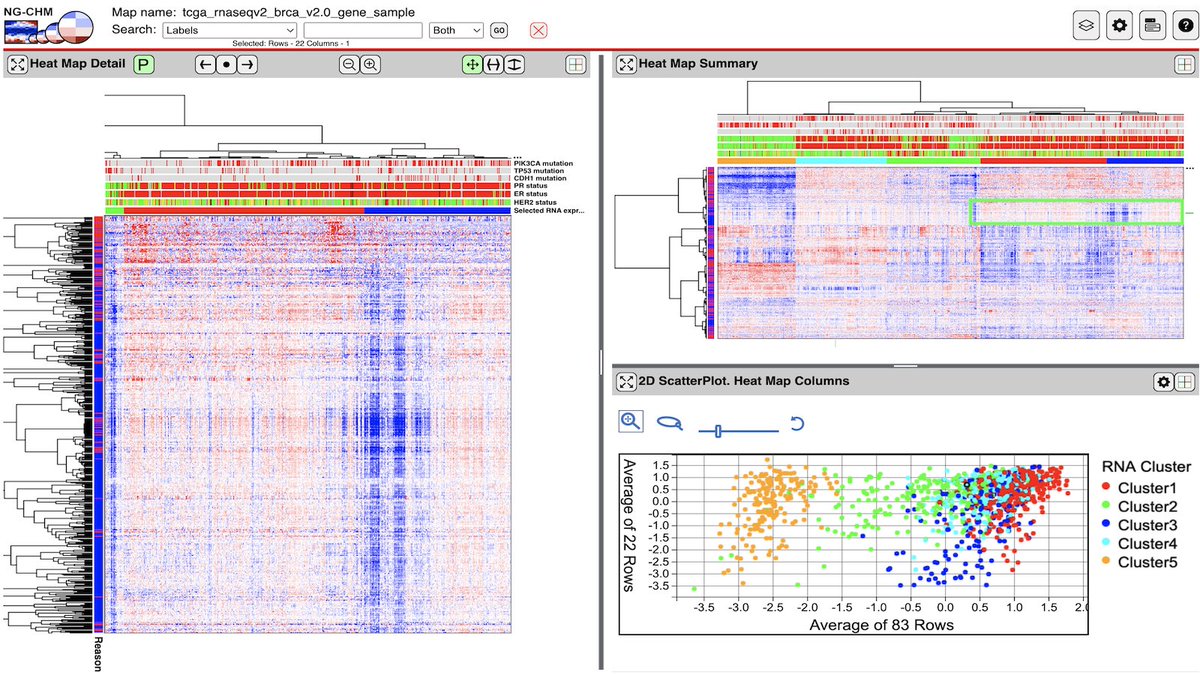Zoom out the detail heat map

[x=349, y=64]
